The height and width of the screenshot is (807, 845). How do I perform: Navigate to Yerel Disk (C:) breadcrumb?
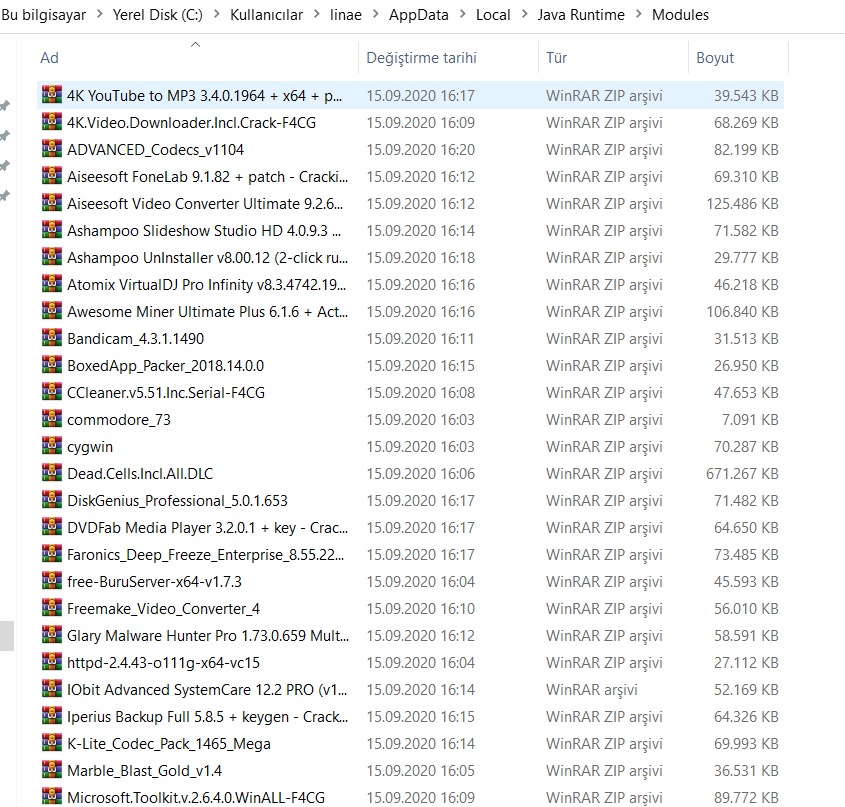tap(158, 15)
